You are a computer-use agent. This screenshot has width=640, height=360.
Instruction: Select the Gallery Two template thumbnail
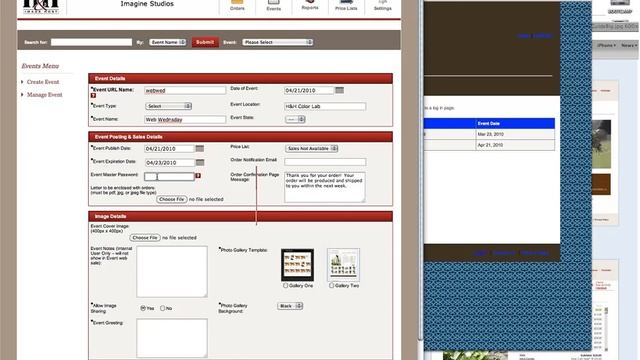343,265
